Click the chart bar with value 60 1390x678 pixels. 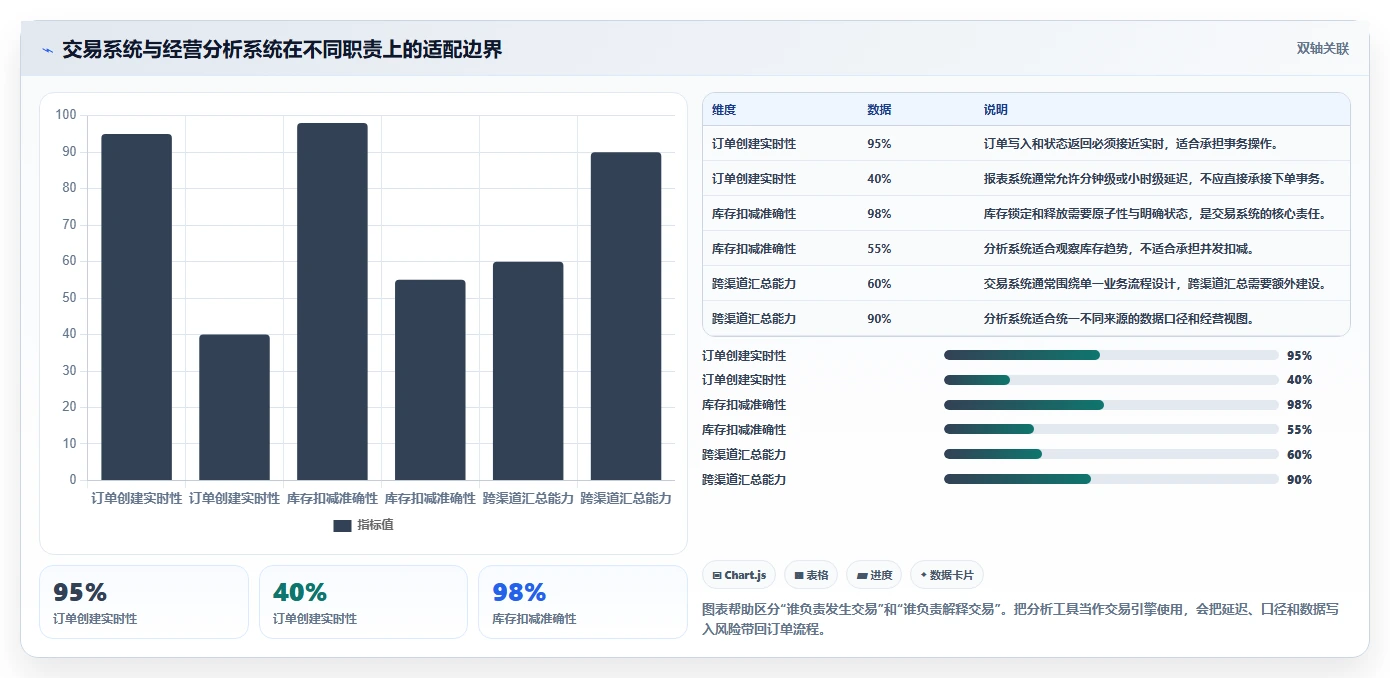(528, 371)
